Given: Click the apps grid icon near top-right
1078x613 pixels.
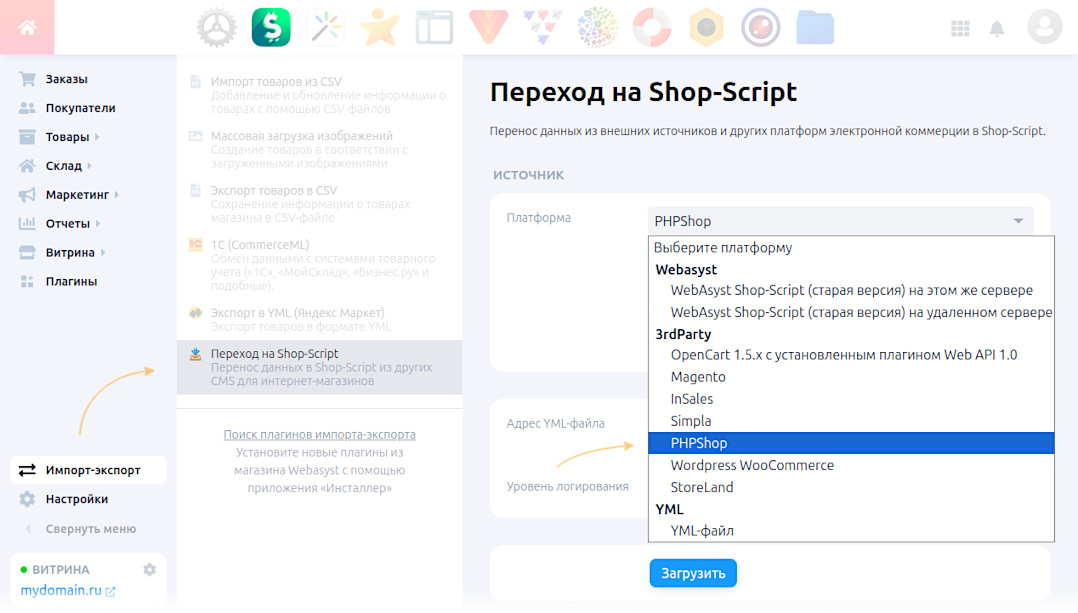Looking at the screenshot, I should pos(960,29).
